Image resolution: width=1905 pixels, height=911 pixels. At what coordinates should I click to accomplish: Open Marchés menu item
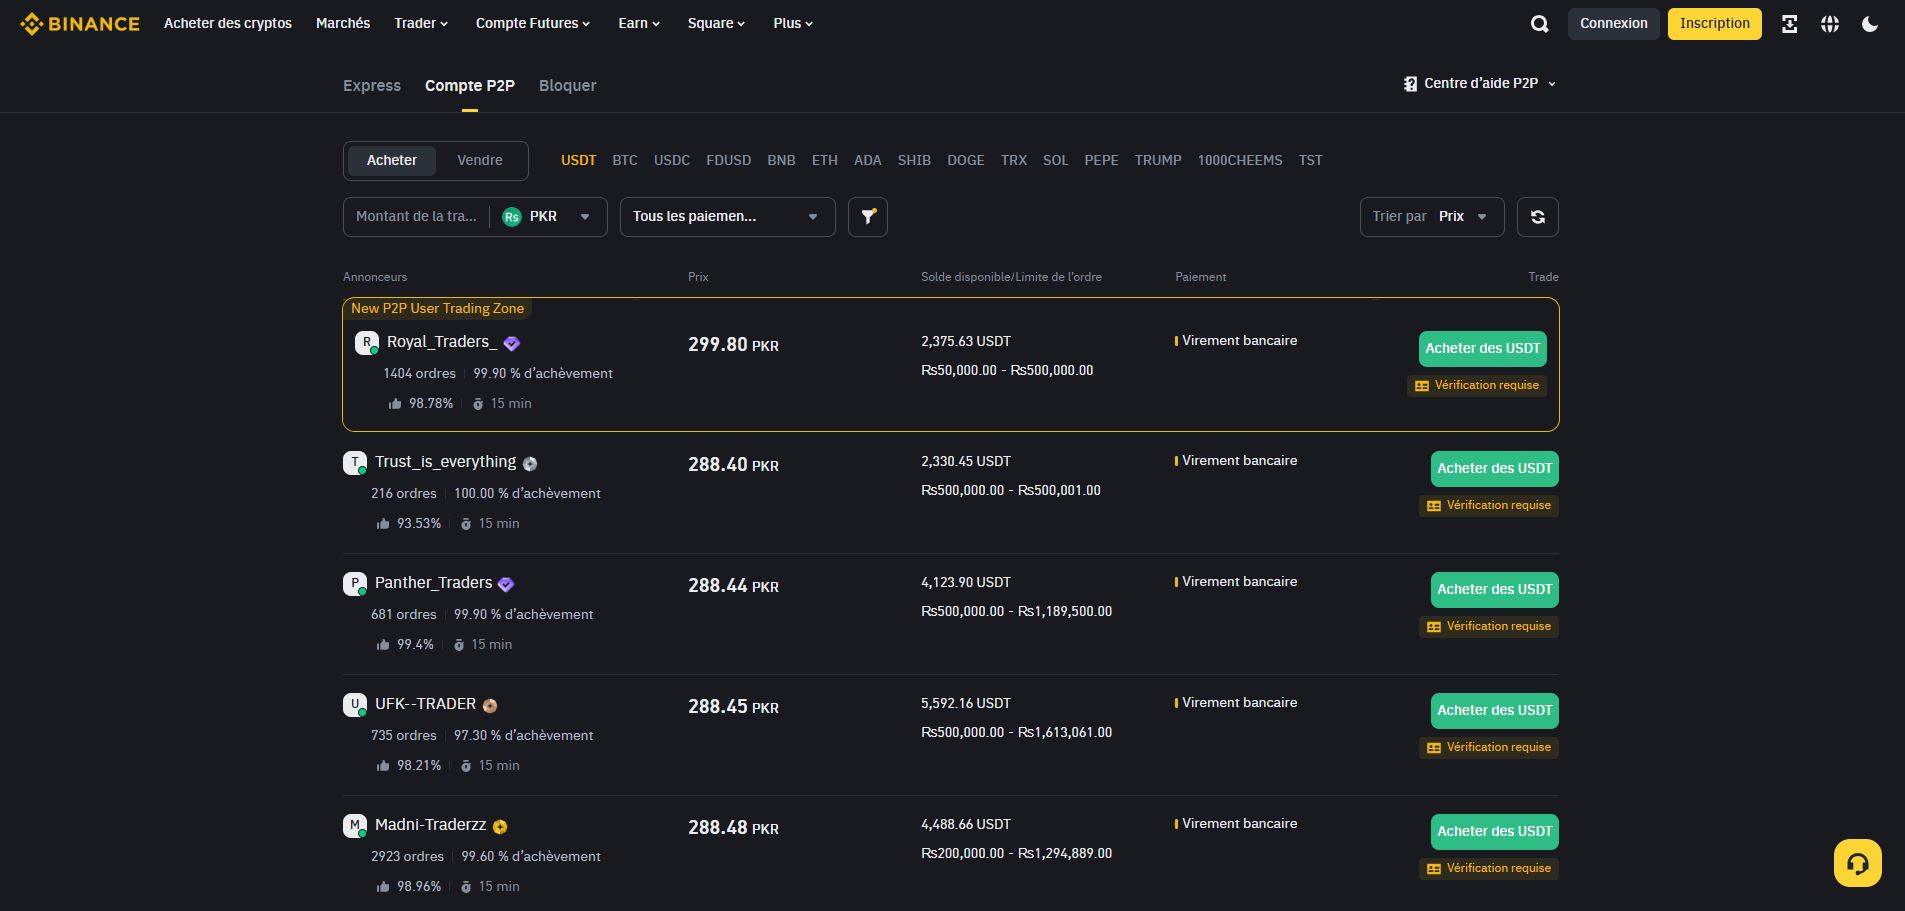pyautogui.click(x=343, y=23)
